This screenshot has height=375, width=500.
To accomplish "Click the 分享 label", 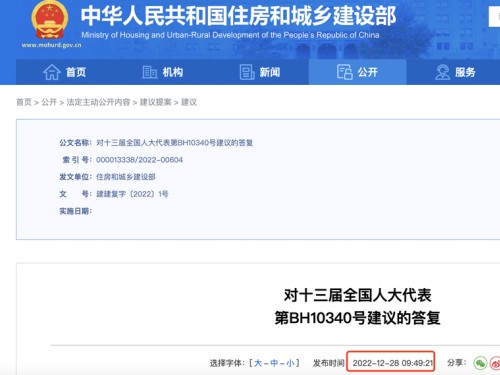I will tap(456, 363).
